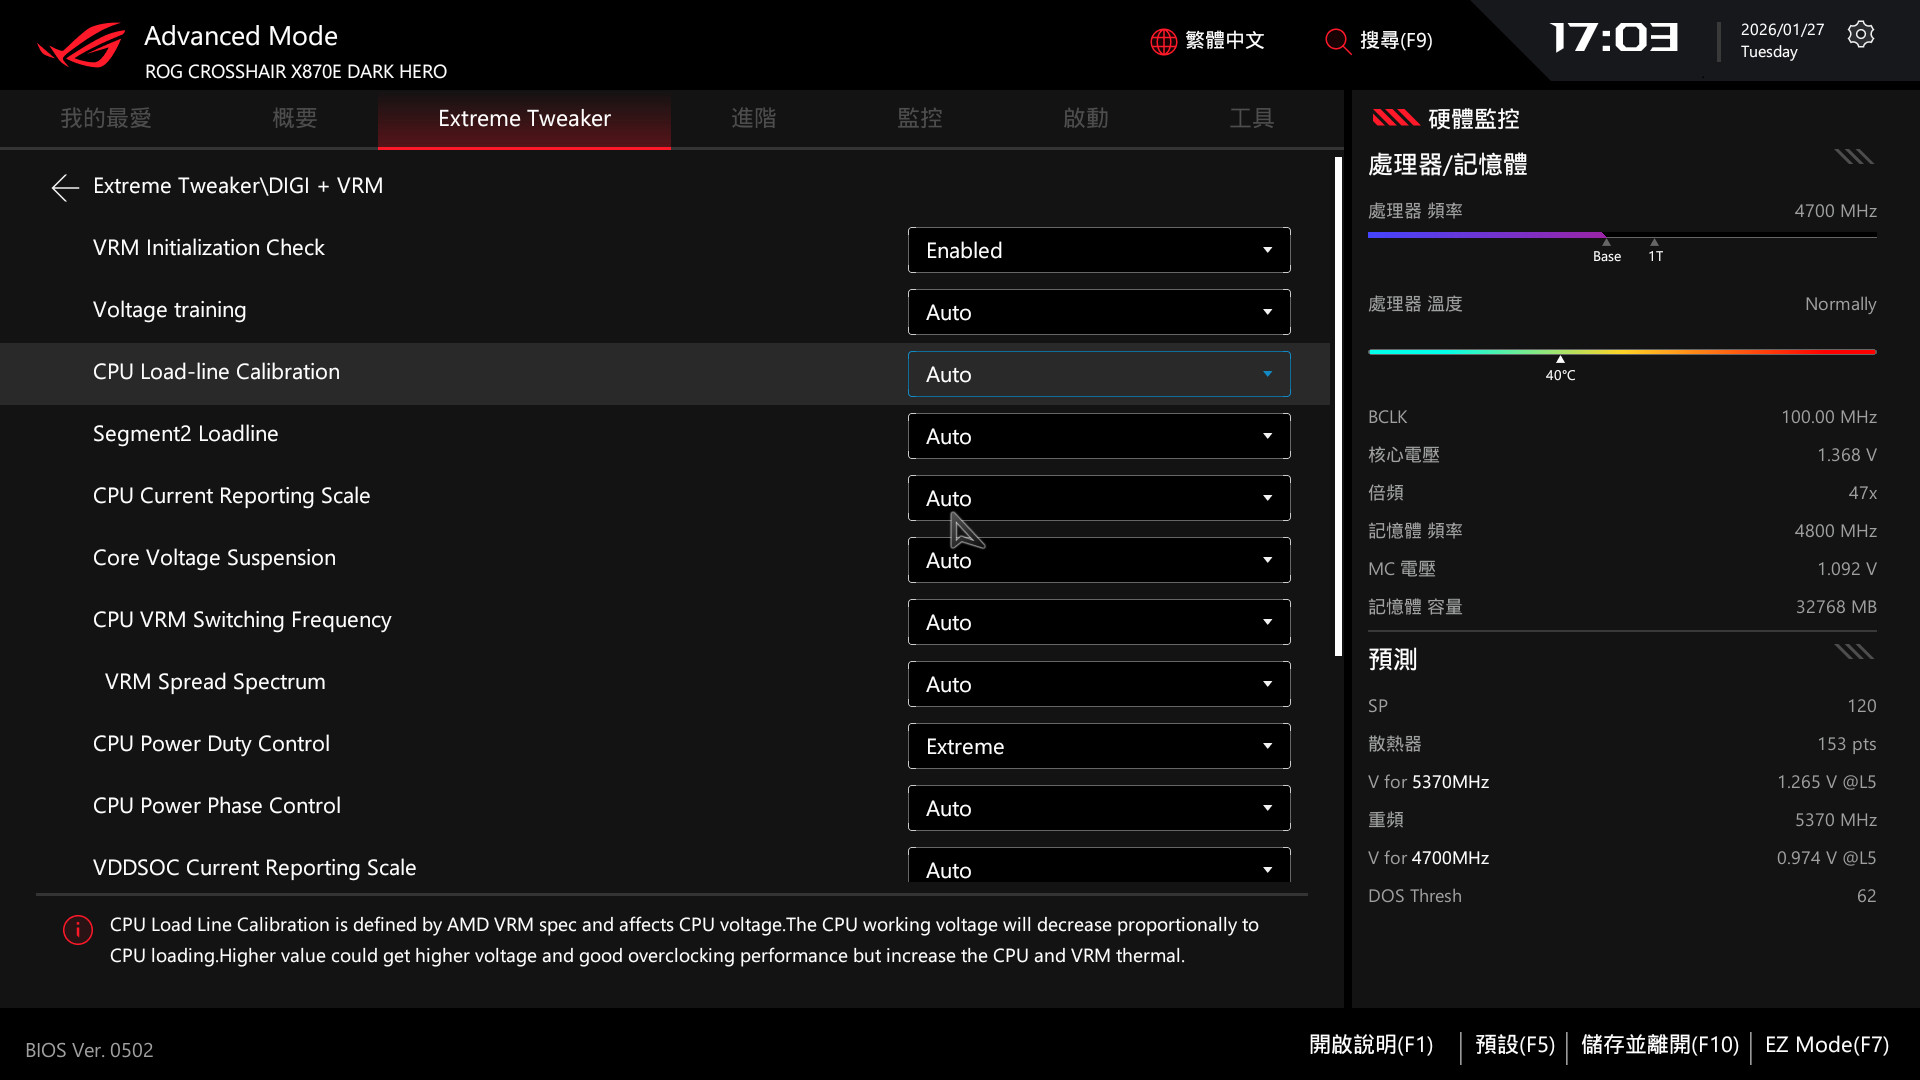Image resolution: width=1920 pixels, height=1080 pixels.
Task: Click the red info icon in help text
Action: click(x=78, y=930)
